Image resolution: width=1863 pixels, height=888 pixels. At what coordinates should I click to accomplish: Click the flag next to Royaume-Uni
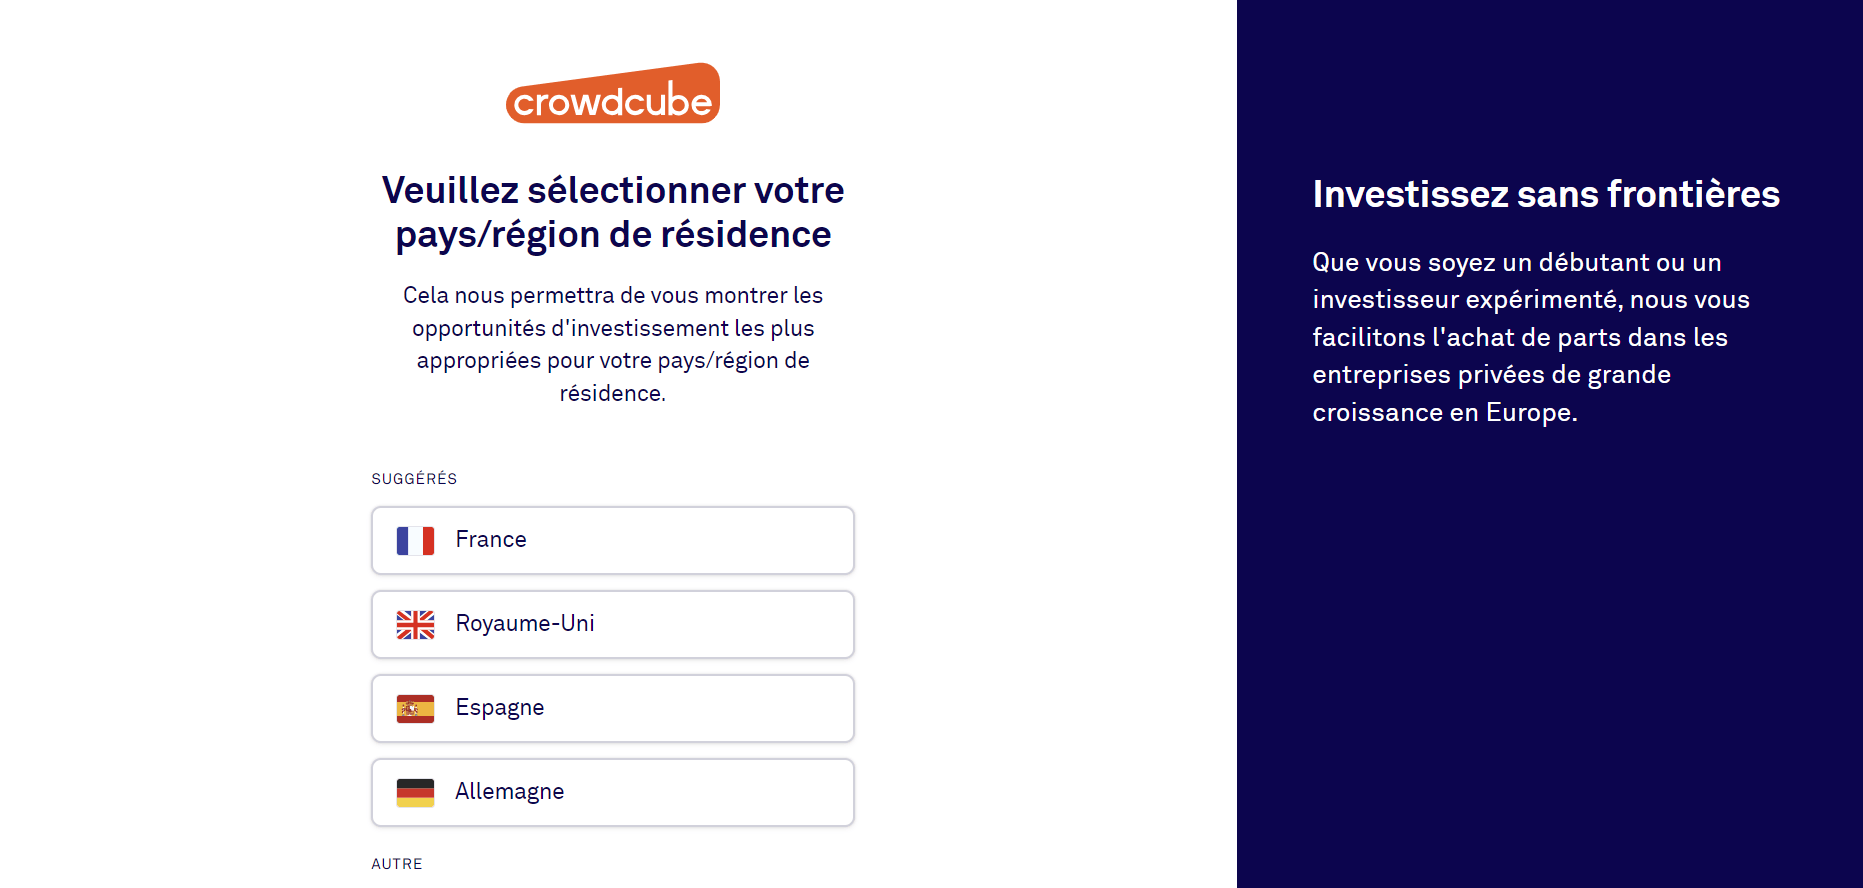(x=416, y=624)
